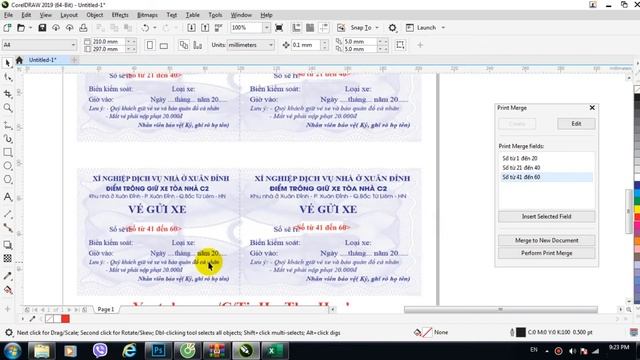
Task: Select the Page 1 tab
Action: tap(106, 309)
